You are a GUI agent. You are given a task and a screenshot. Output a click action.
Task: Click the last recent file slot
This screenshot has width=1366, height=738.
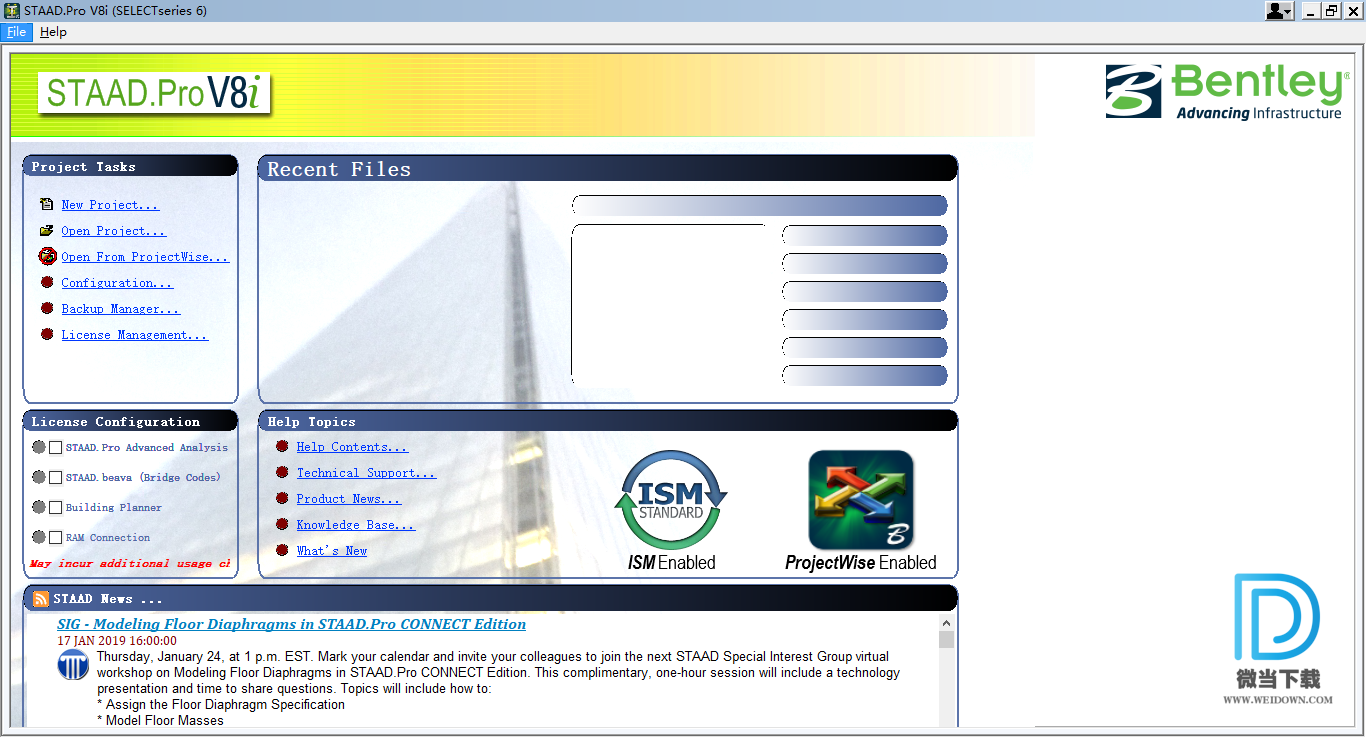(x=864, y=375)
